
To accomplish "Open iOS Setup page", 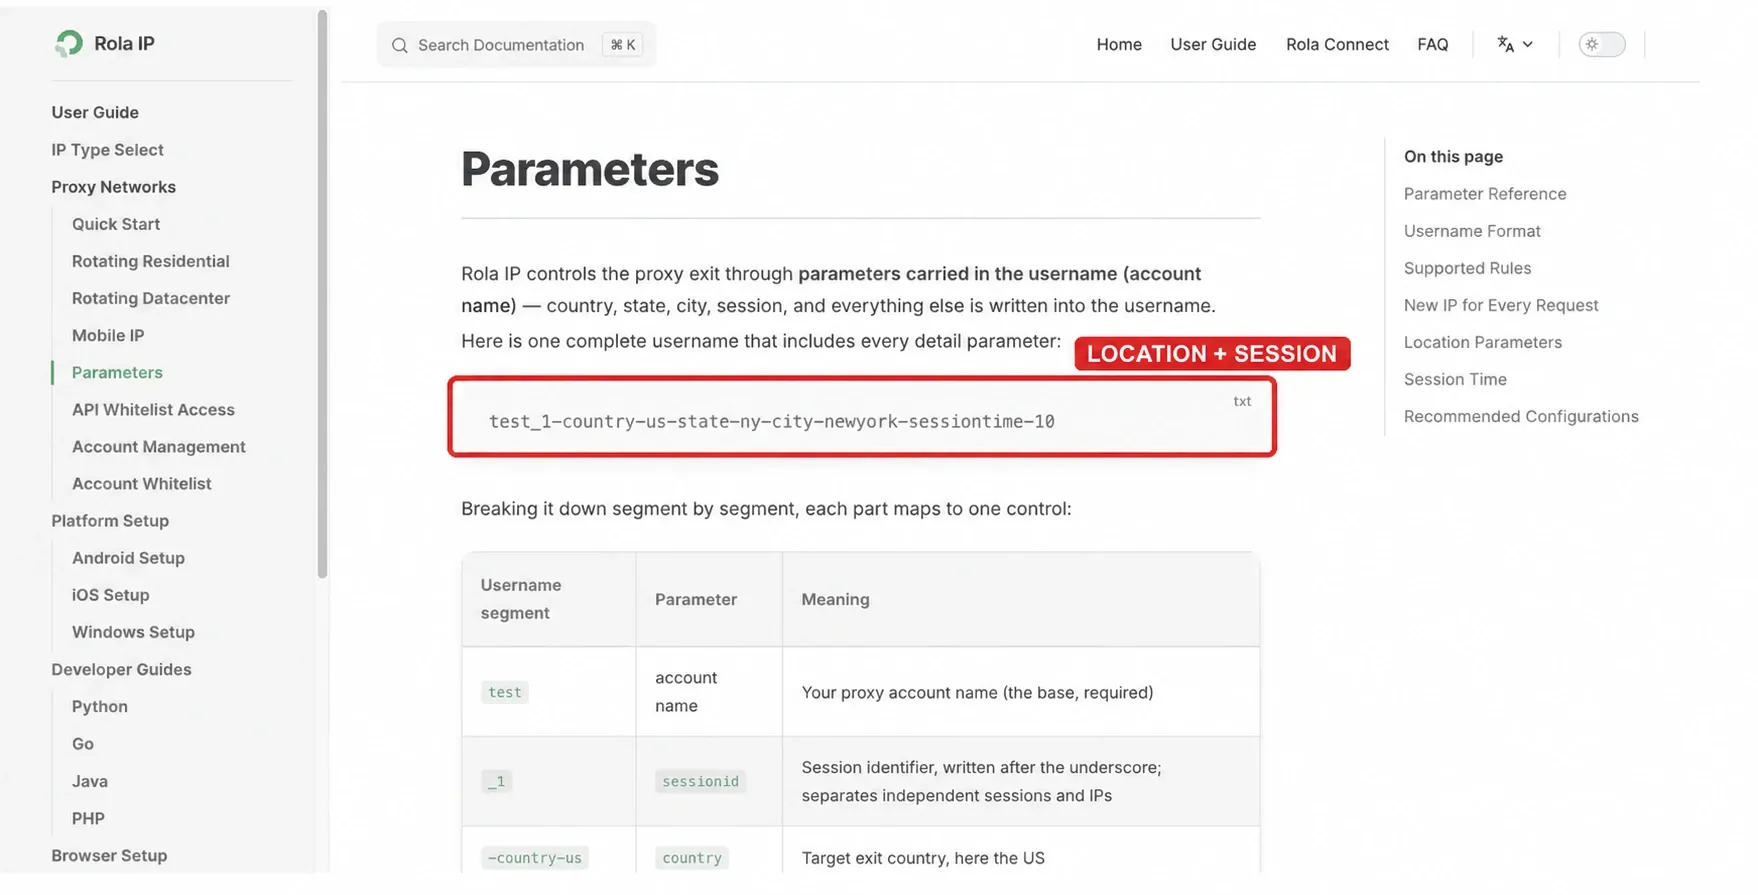I will (110, 593).
